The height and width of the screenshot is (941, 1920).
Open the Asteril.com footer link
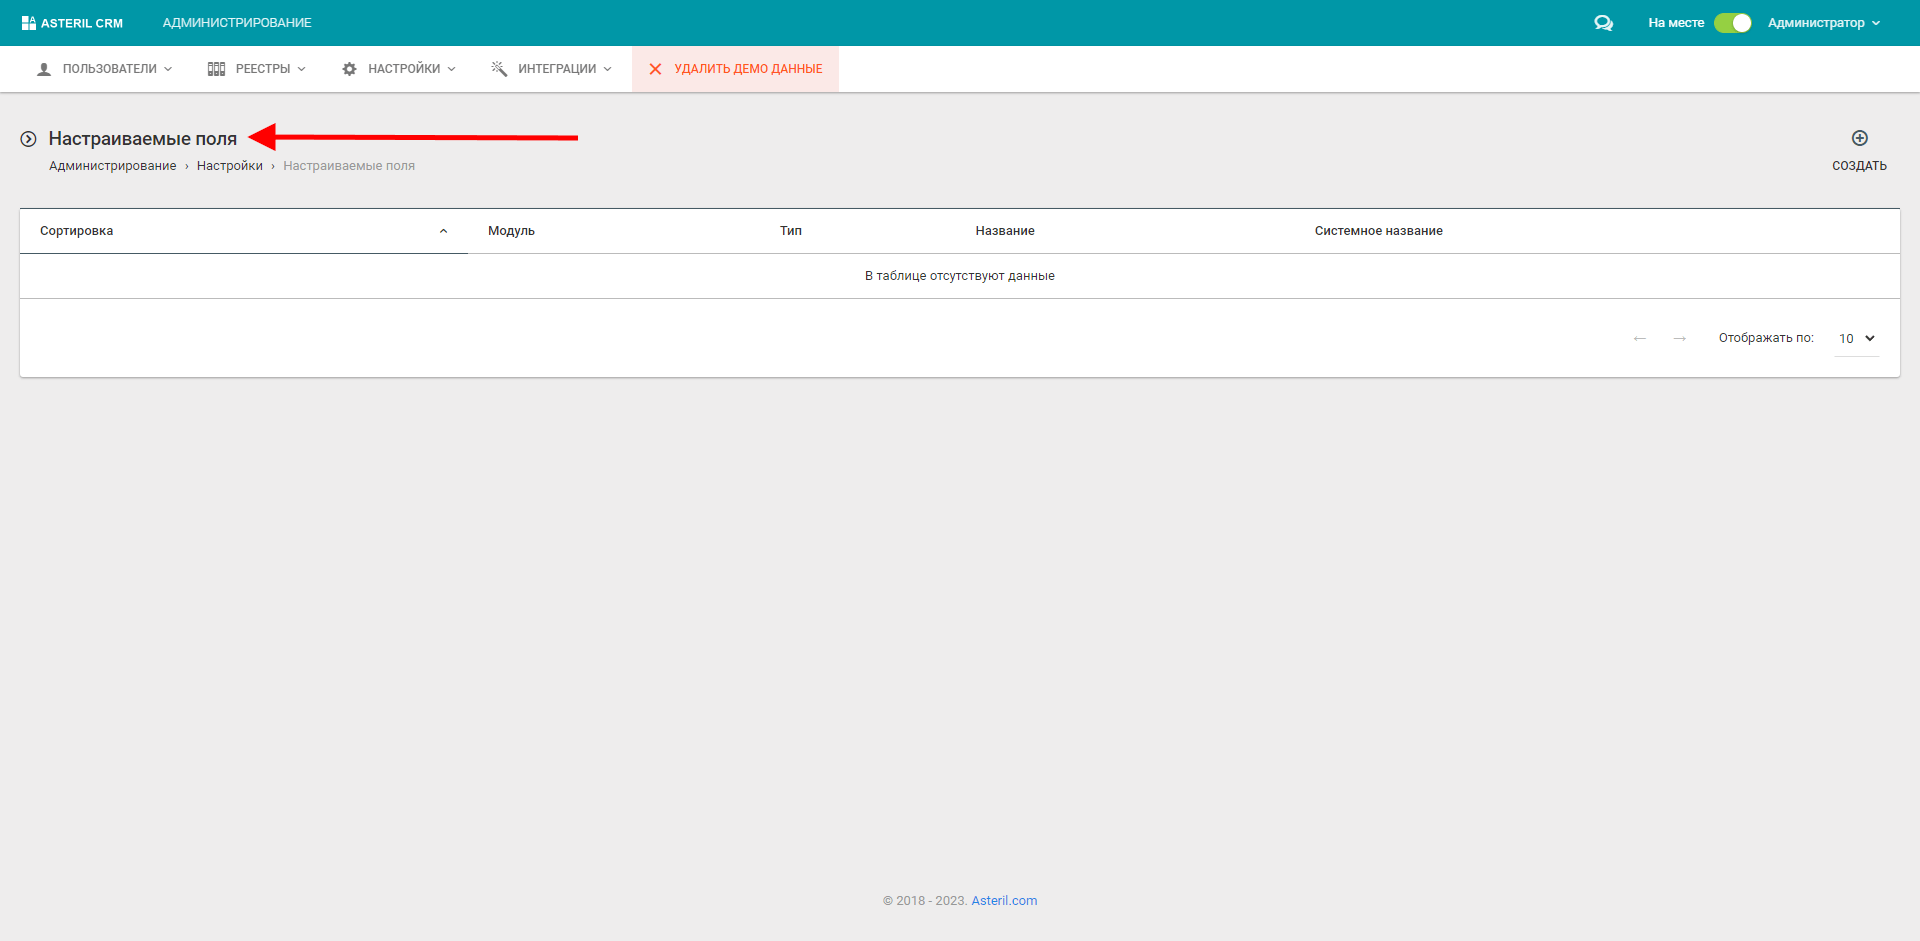click(x=1003, y=900)
